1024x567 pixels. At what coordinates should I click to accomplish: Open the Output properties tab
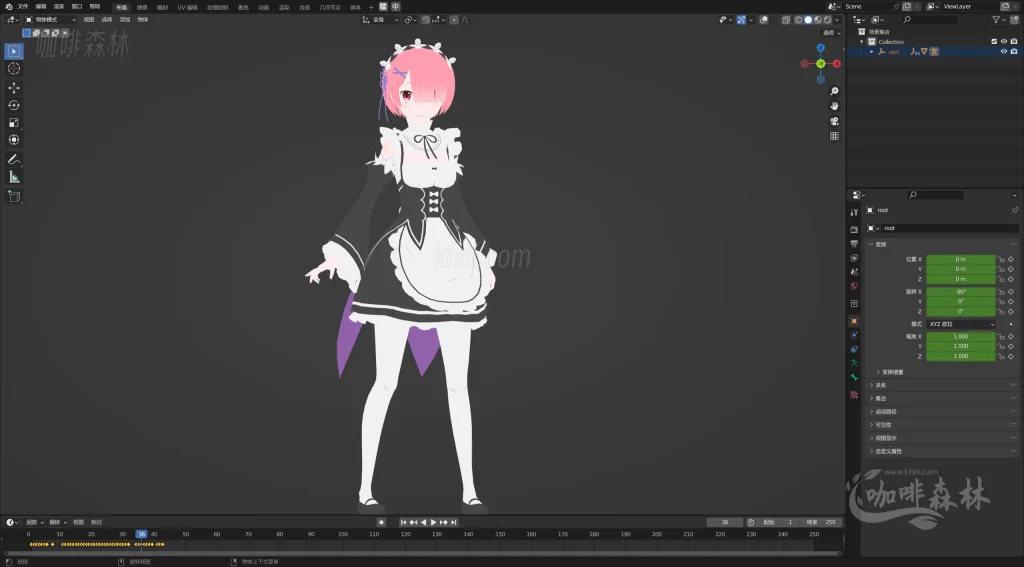point(854,244)
